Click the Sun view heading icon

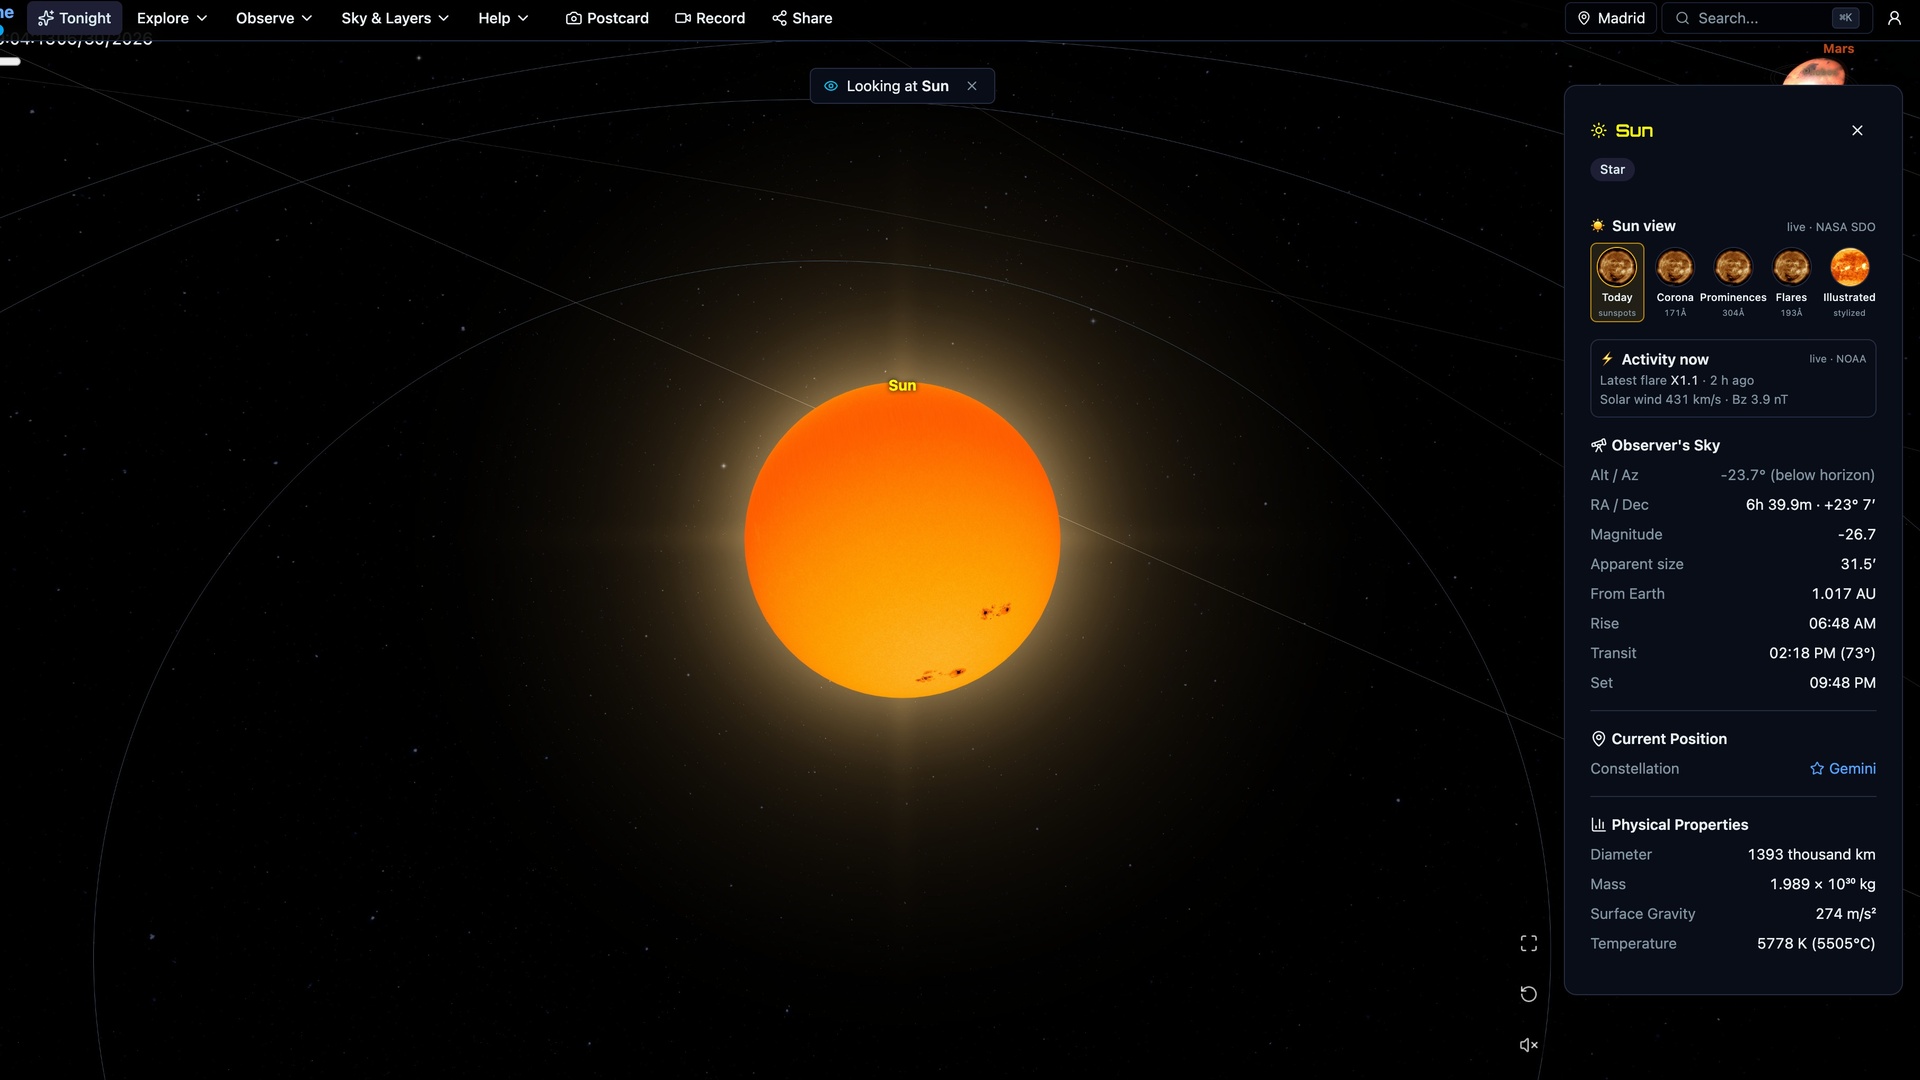(1598, 226)
